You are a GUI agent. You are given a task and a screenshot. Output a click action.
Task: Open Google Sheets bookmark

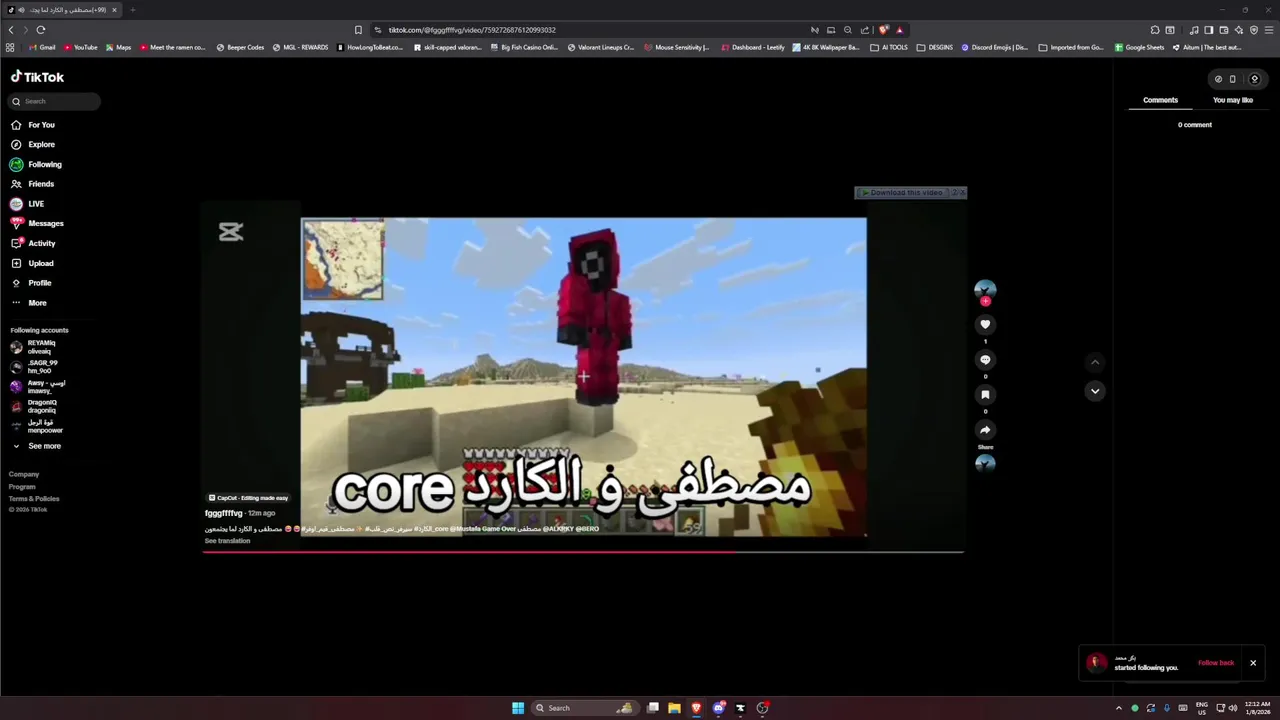coord(1140,47)
